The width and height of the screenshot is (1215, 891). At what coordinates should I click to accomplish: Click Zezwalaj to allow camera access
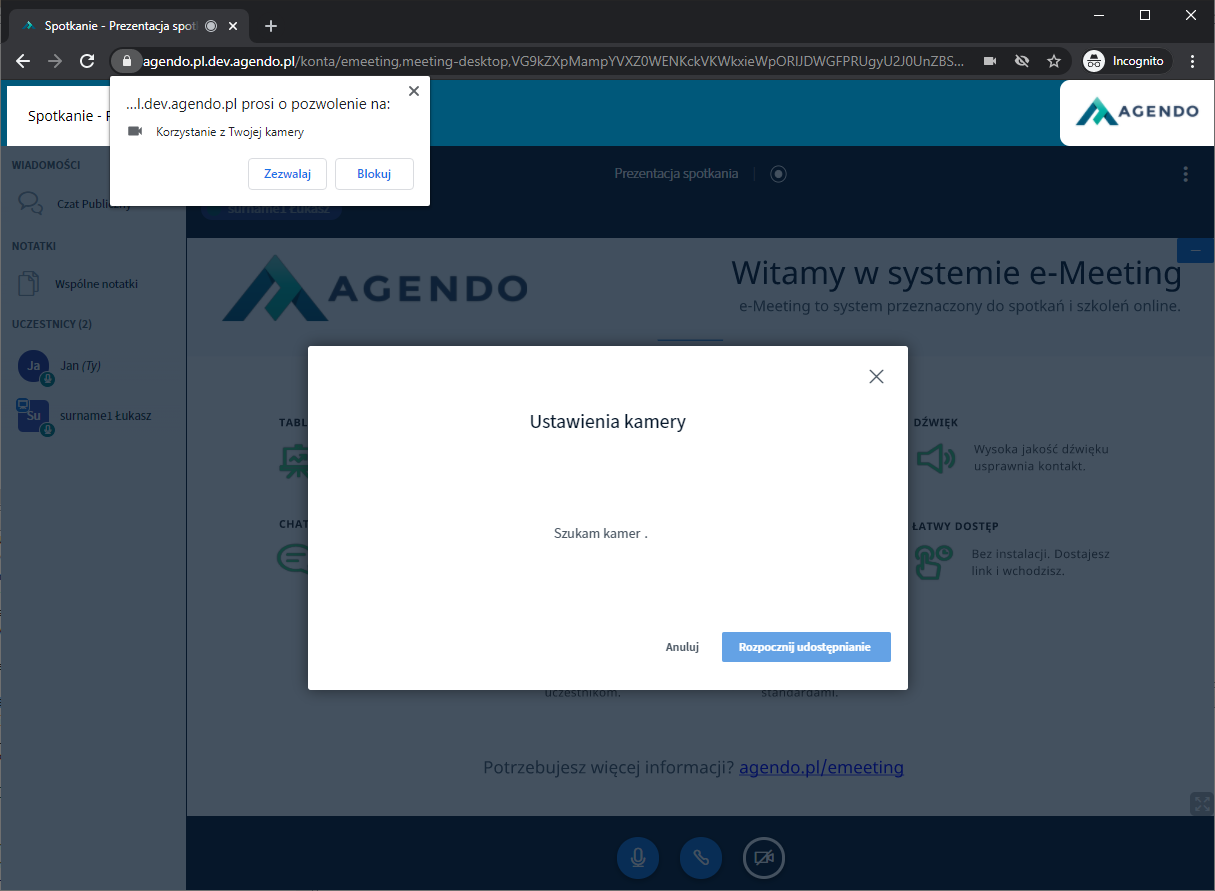click(x=287, y=174)
